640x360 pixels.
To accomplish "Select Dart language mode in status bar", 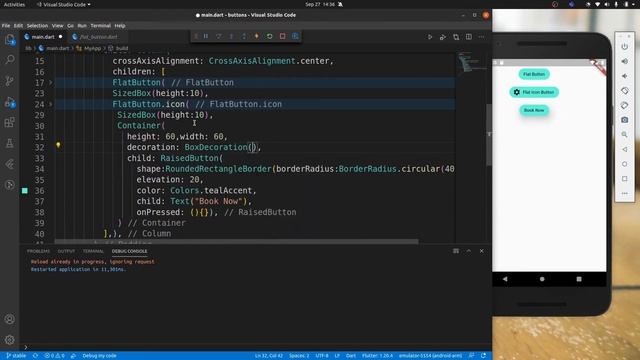I will pyautogui.click(x=351, y=356).
